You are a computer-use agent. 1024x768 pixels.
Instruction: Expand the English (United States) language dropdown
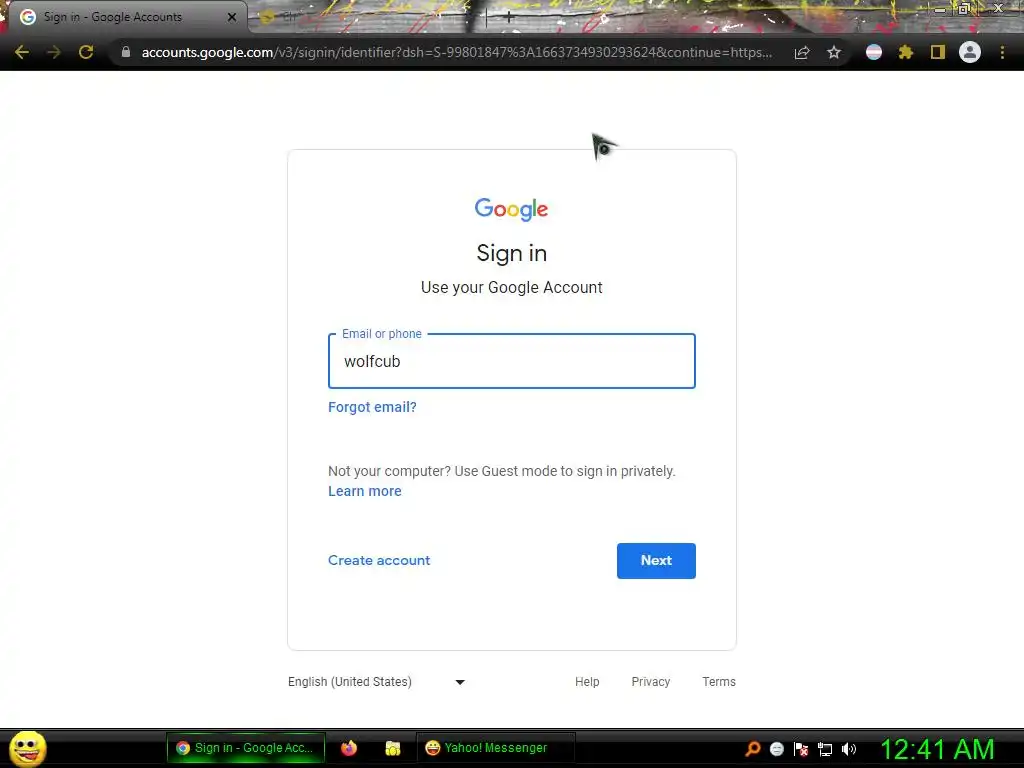click(x=377, y=682)
